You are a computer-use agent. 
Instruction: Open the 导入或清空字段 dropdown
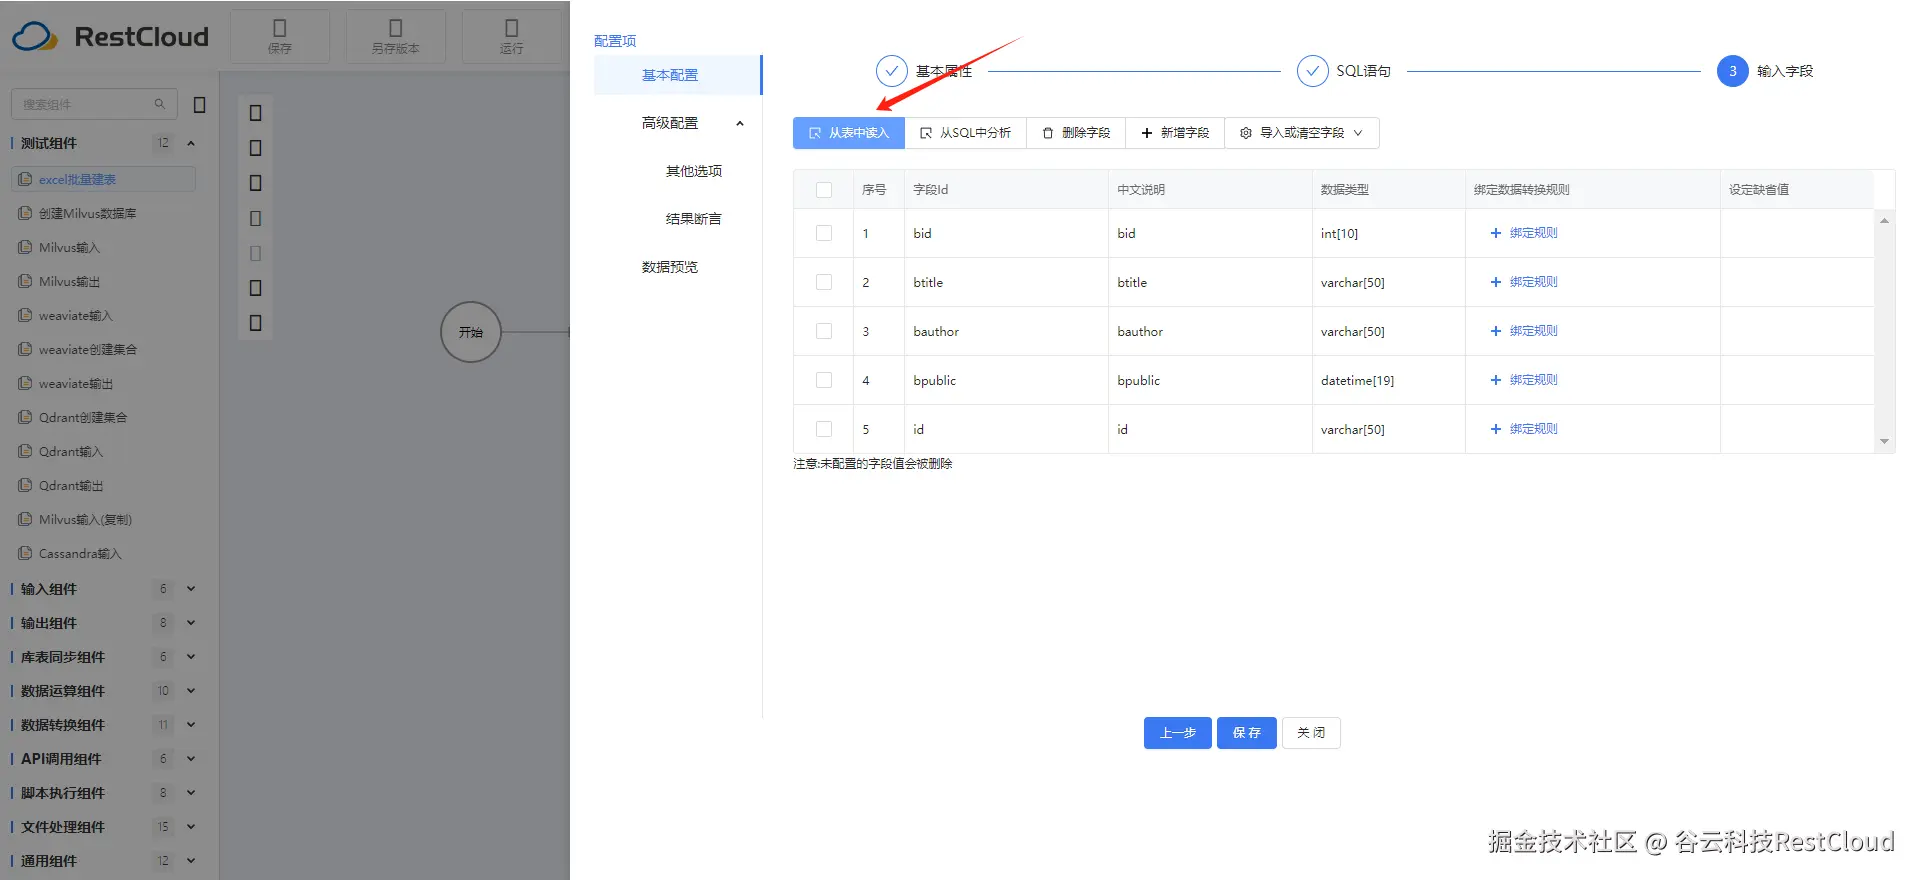(x=1302, y=133)
